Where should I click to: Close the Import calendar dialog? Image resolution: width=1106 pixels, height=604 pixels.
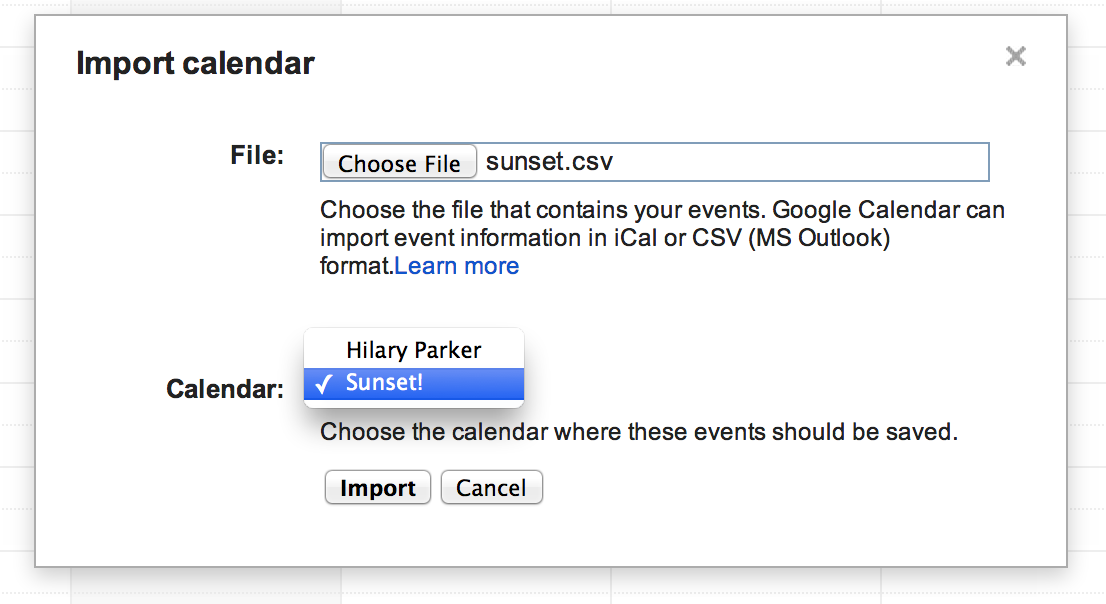tap(1015, 57)
